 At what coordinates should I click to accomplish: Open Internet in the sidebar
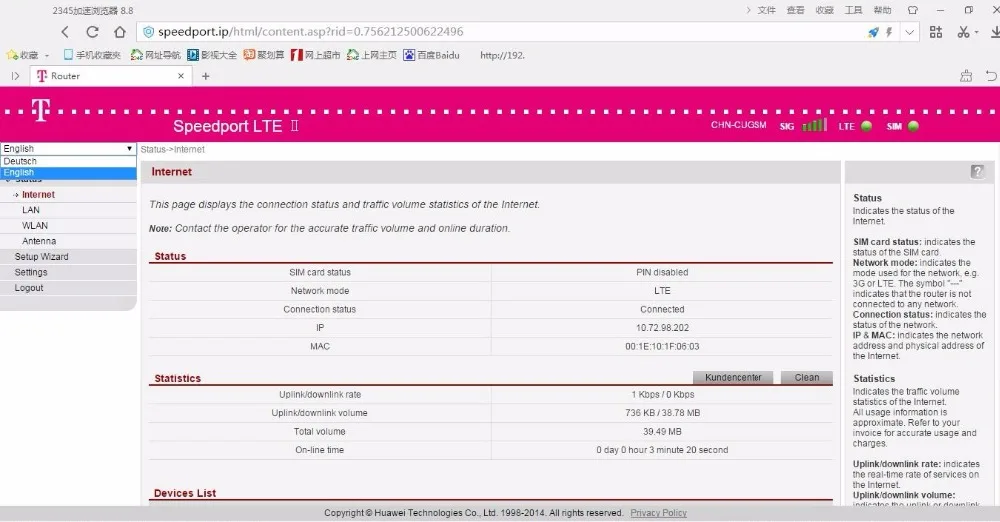[38, 195]
